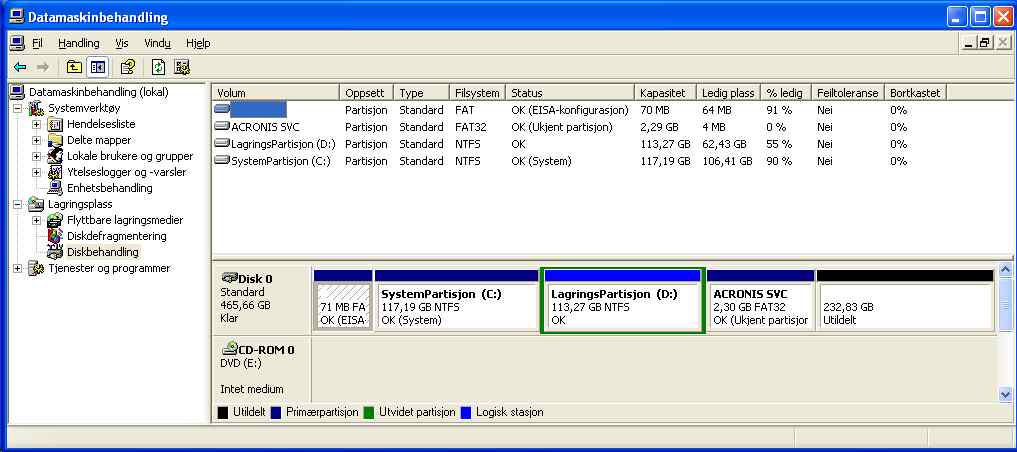
Task: Click the Delte mapper folder icon
Action: (x=56, y=140)
